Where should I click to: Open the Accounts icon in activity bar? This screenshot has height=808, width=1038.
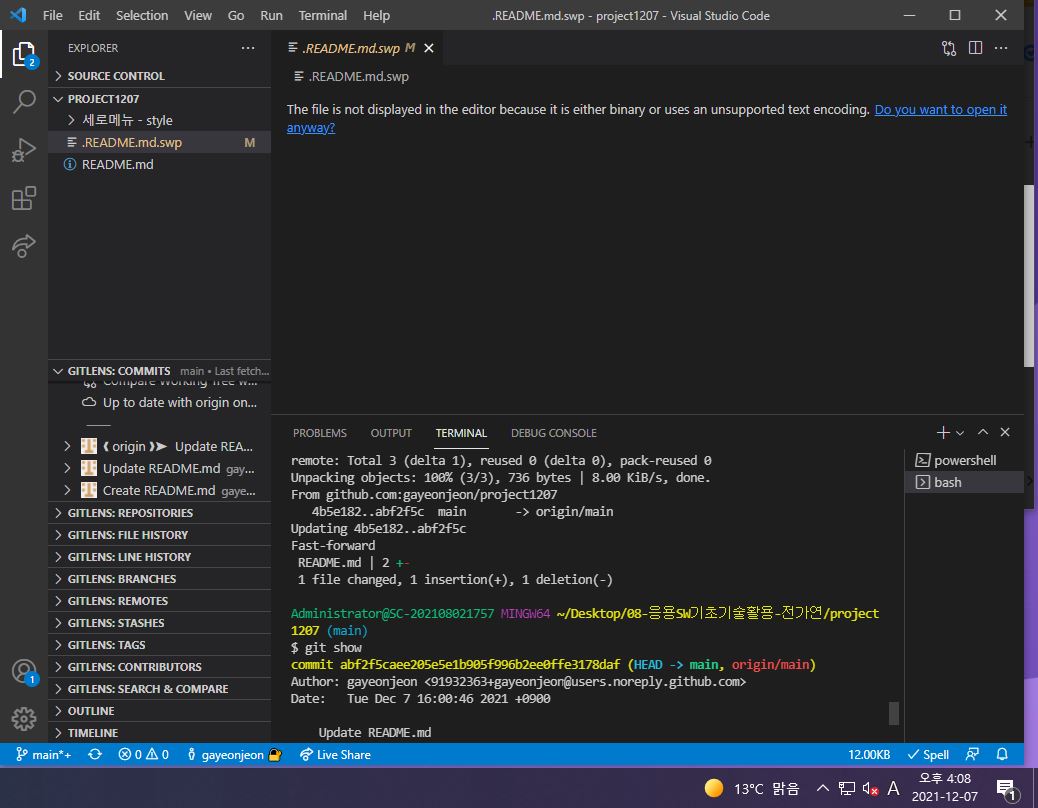click(x=24, y=672)
